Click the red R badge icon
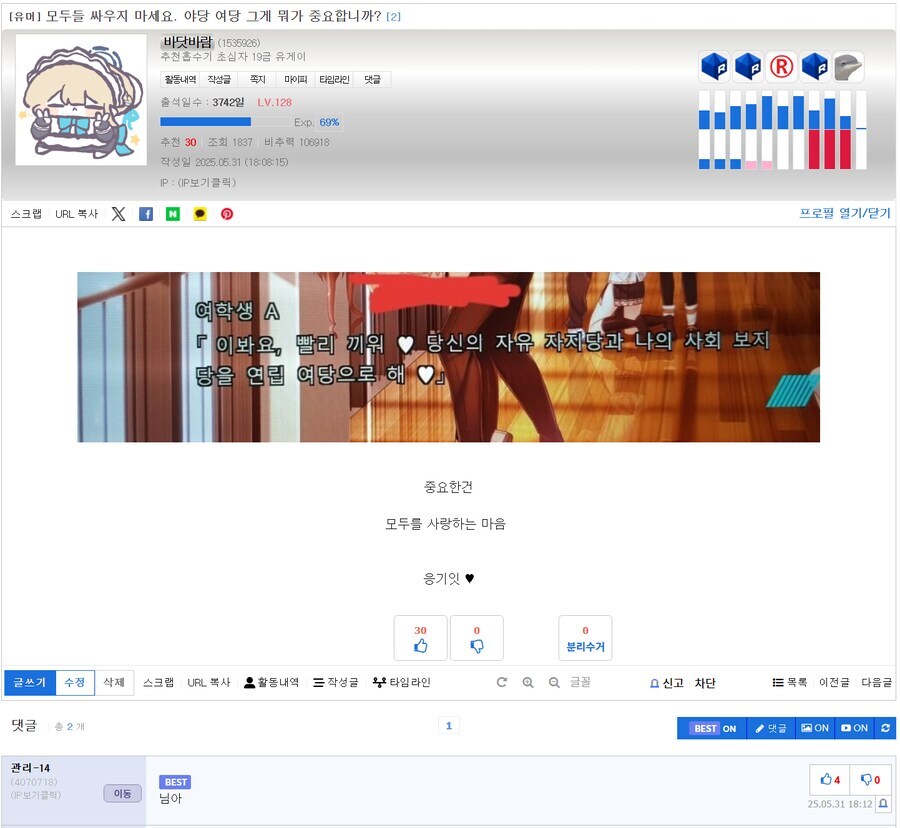The height and width of the screenshot is (828, 900). click(x=781, y=67)
